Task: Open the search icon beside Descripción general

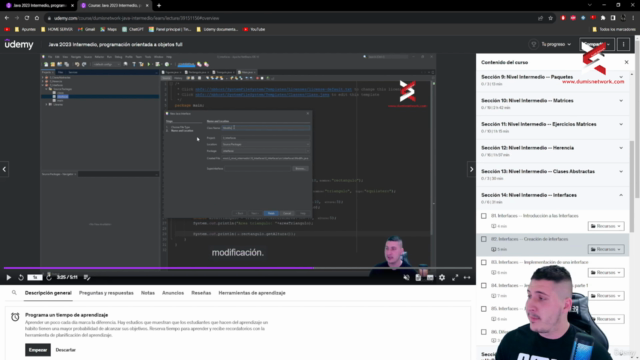Action: tap(14, 293)
